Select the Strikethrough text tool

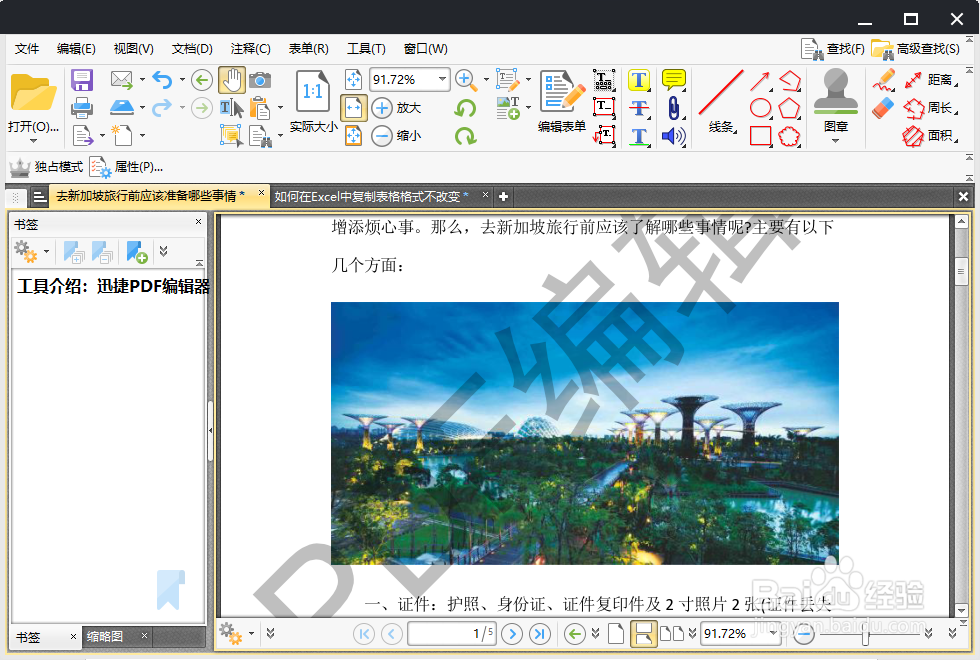click(x=638, y=108)
